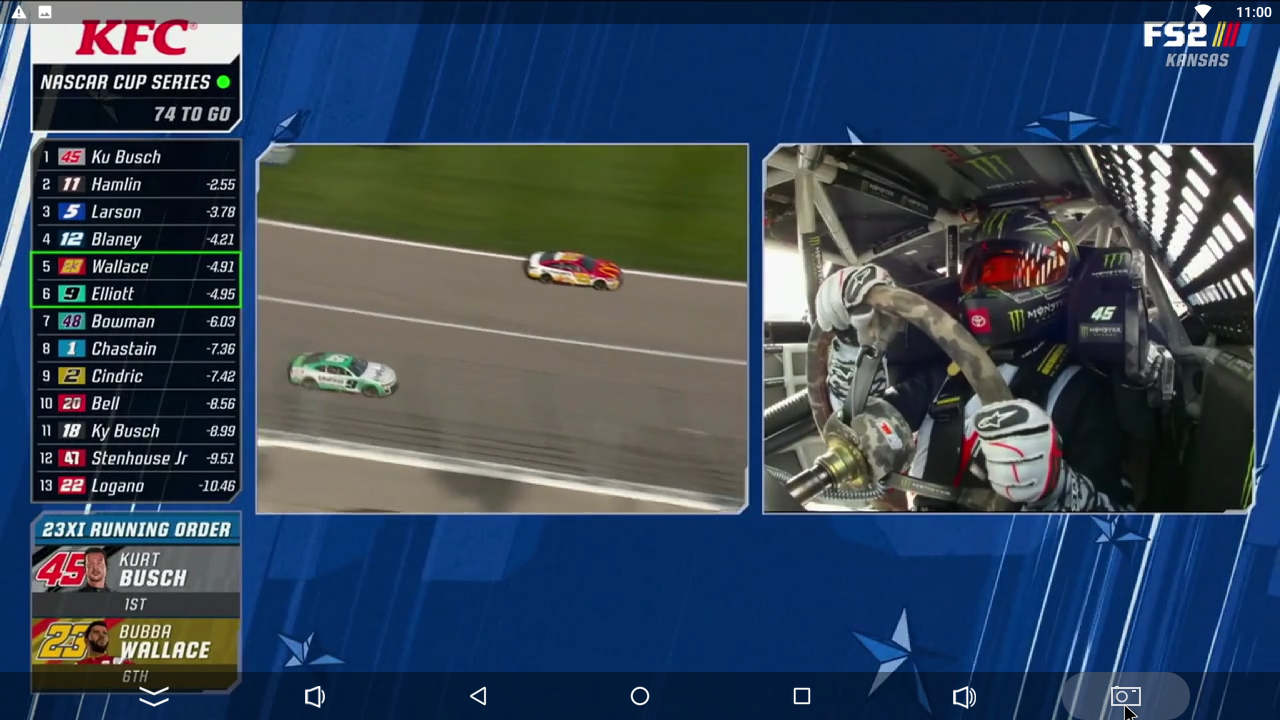
Task: Select the Larson leaderboard row
Action: (137, 212)
